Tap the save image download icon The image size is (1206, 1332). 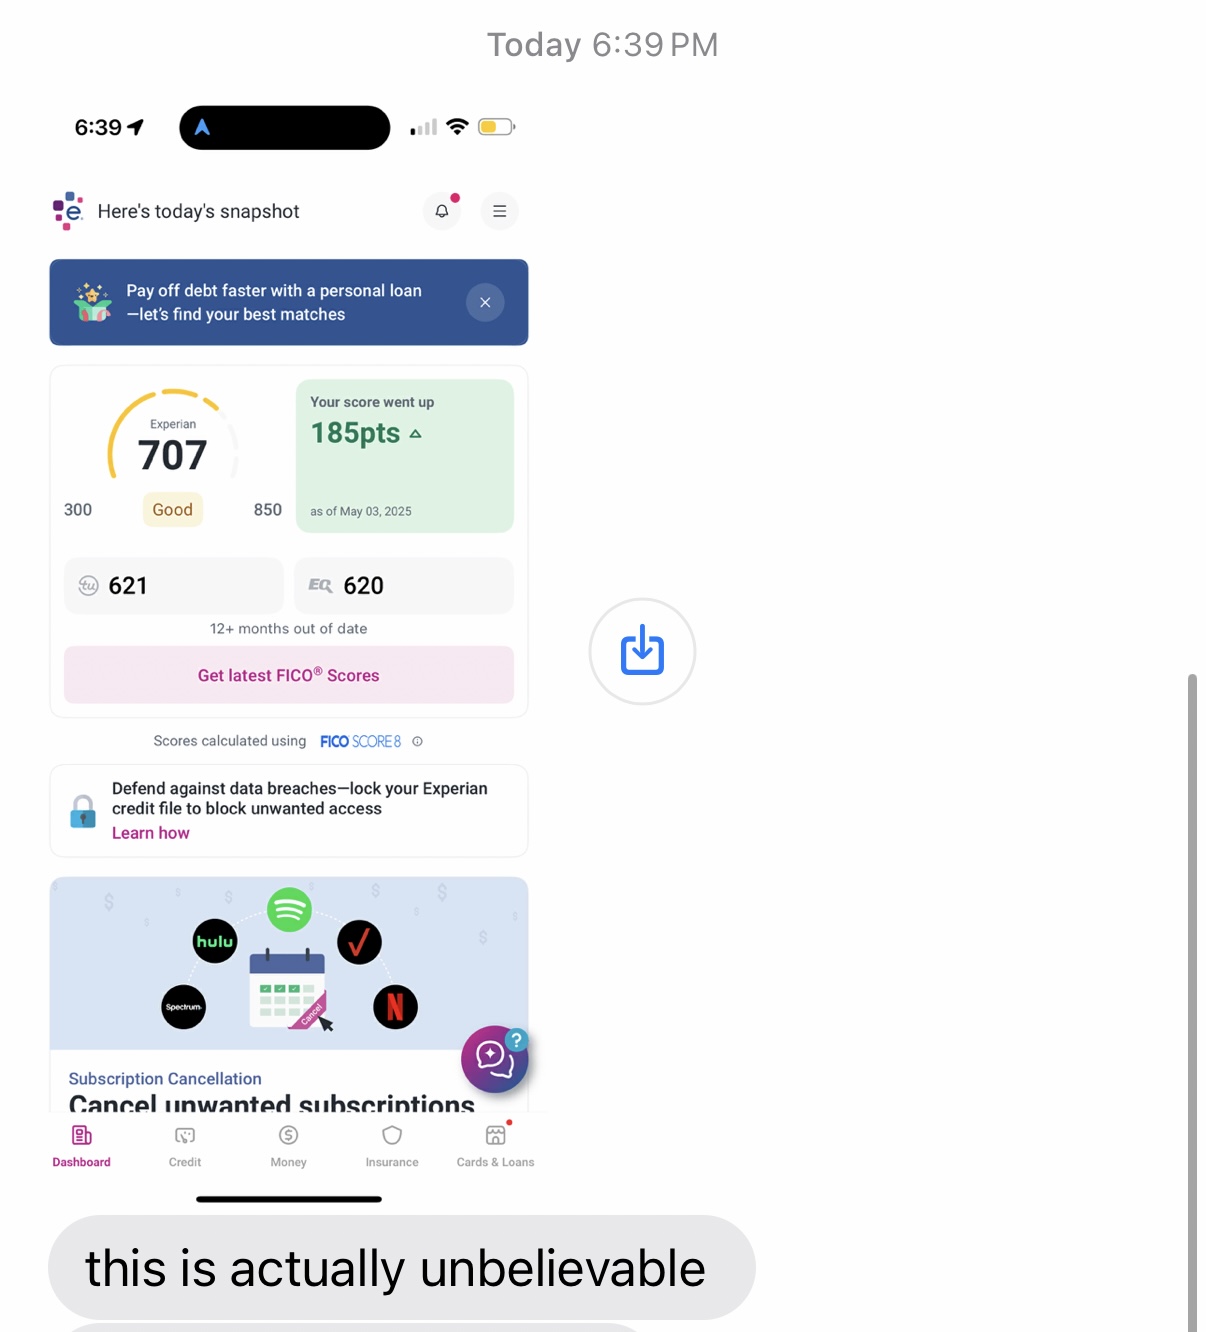642,651
